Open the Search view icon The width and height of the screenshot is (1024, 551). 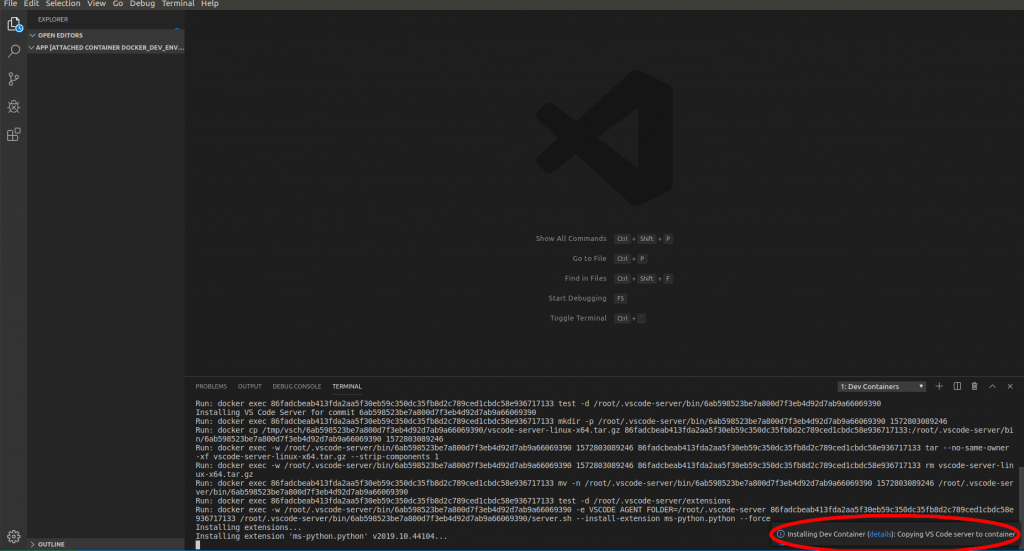[14, 52]
